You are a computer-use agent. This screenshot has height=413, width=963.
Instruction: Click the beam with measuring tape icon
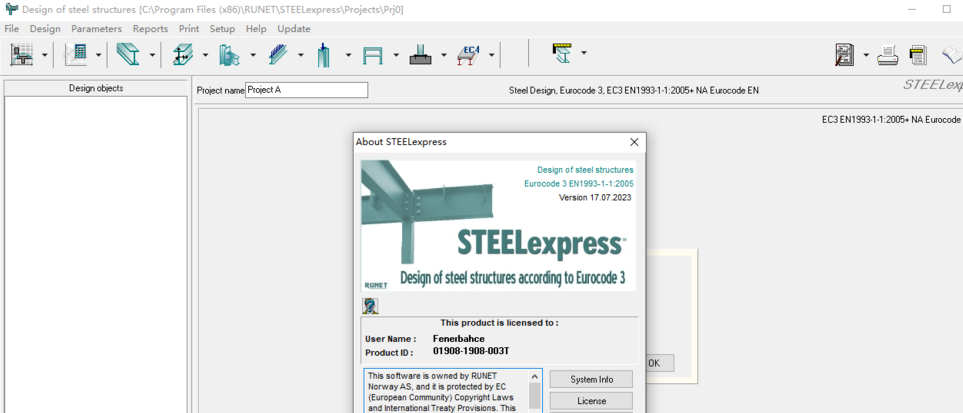561,53
